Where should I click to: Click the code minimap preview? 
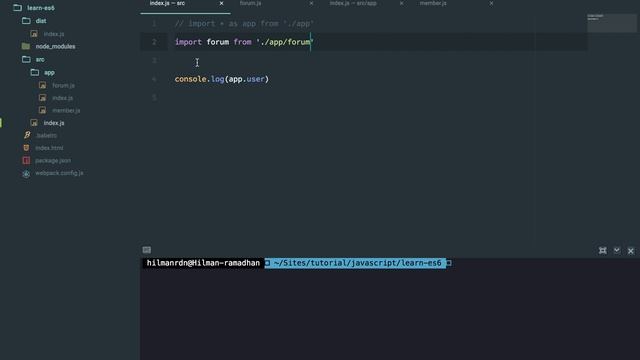tap(611, 23)
